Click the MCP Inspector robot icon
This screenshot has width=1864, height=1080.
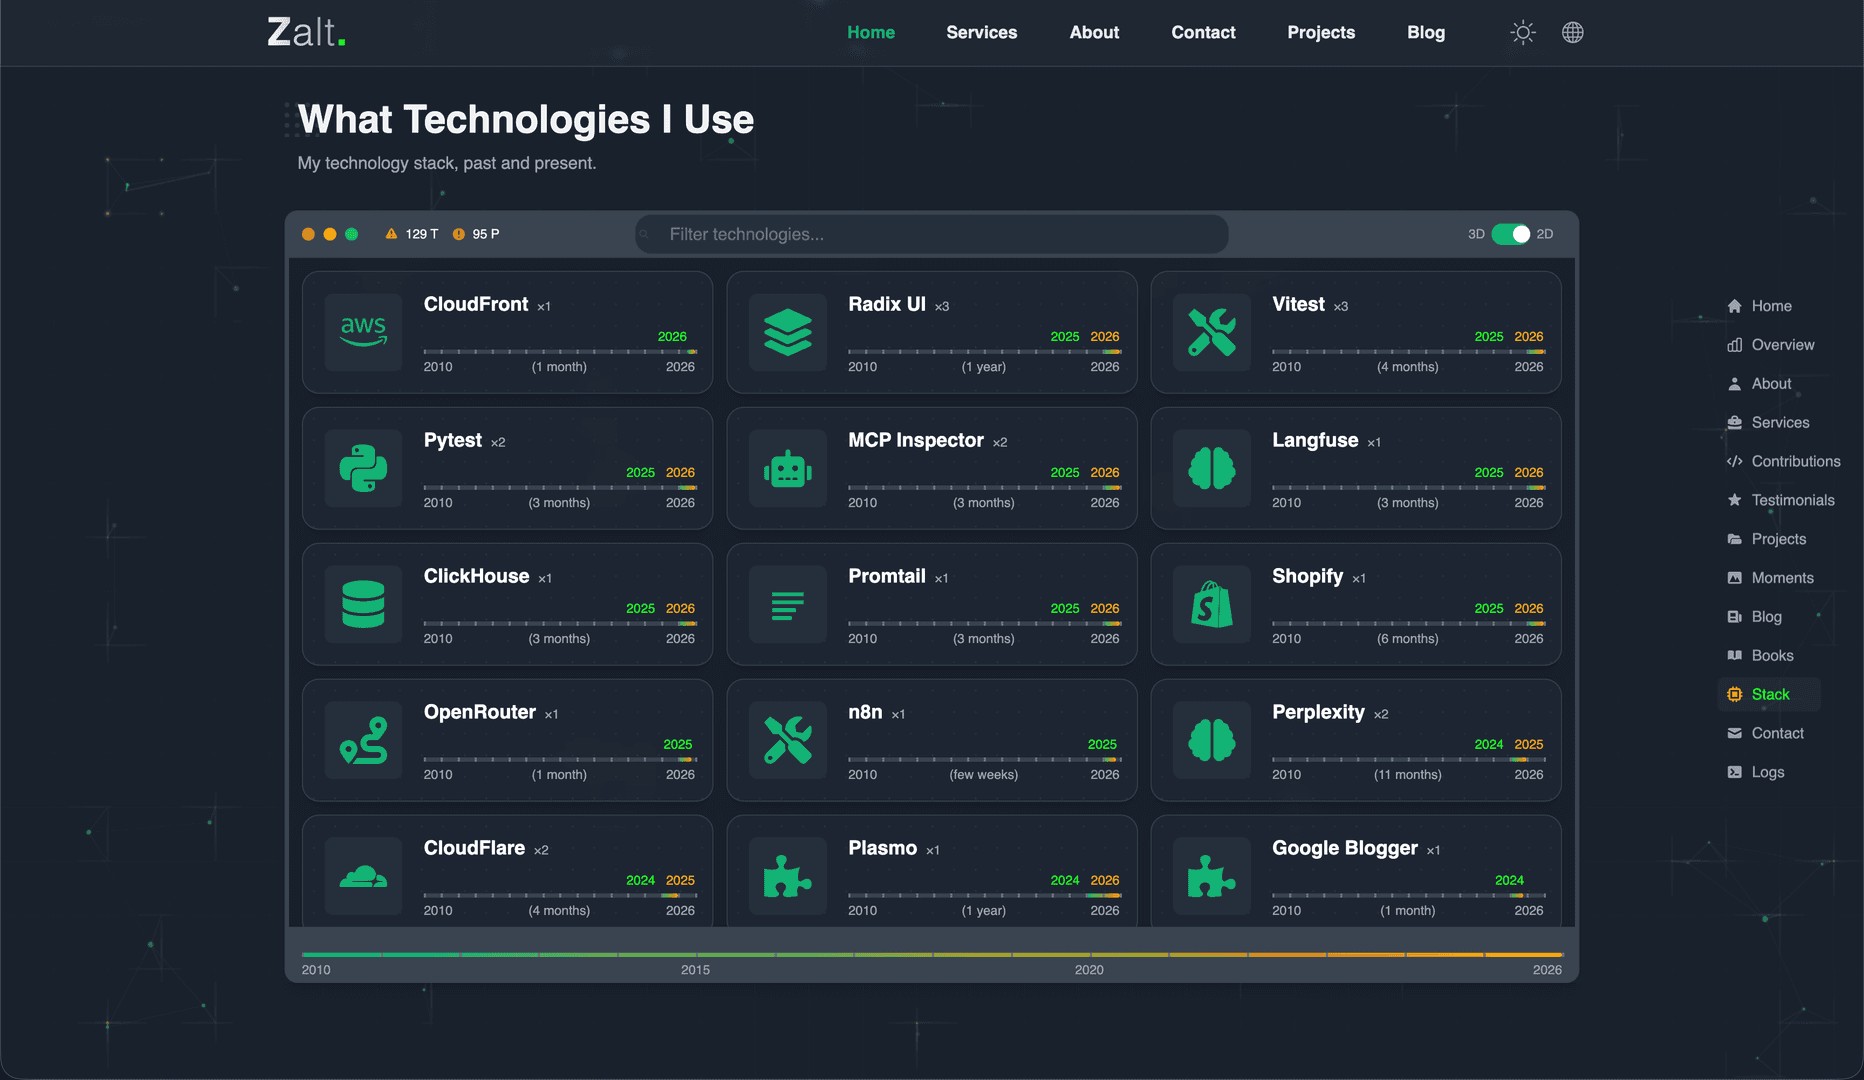click(x=787, y=468)
